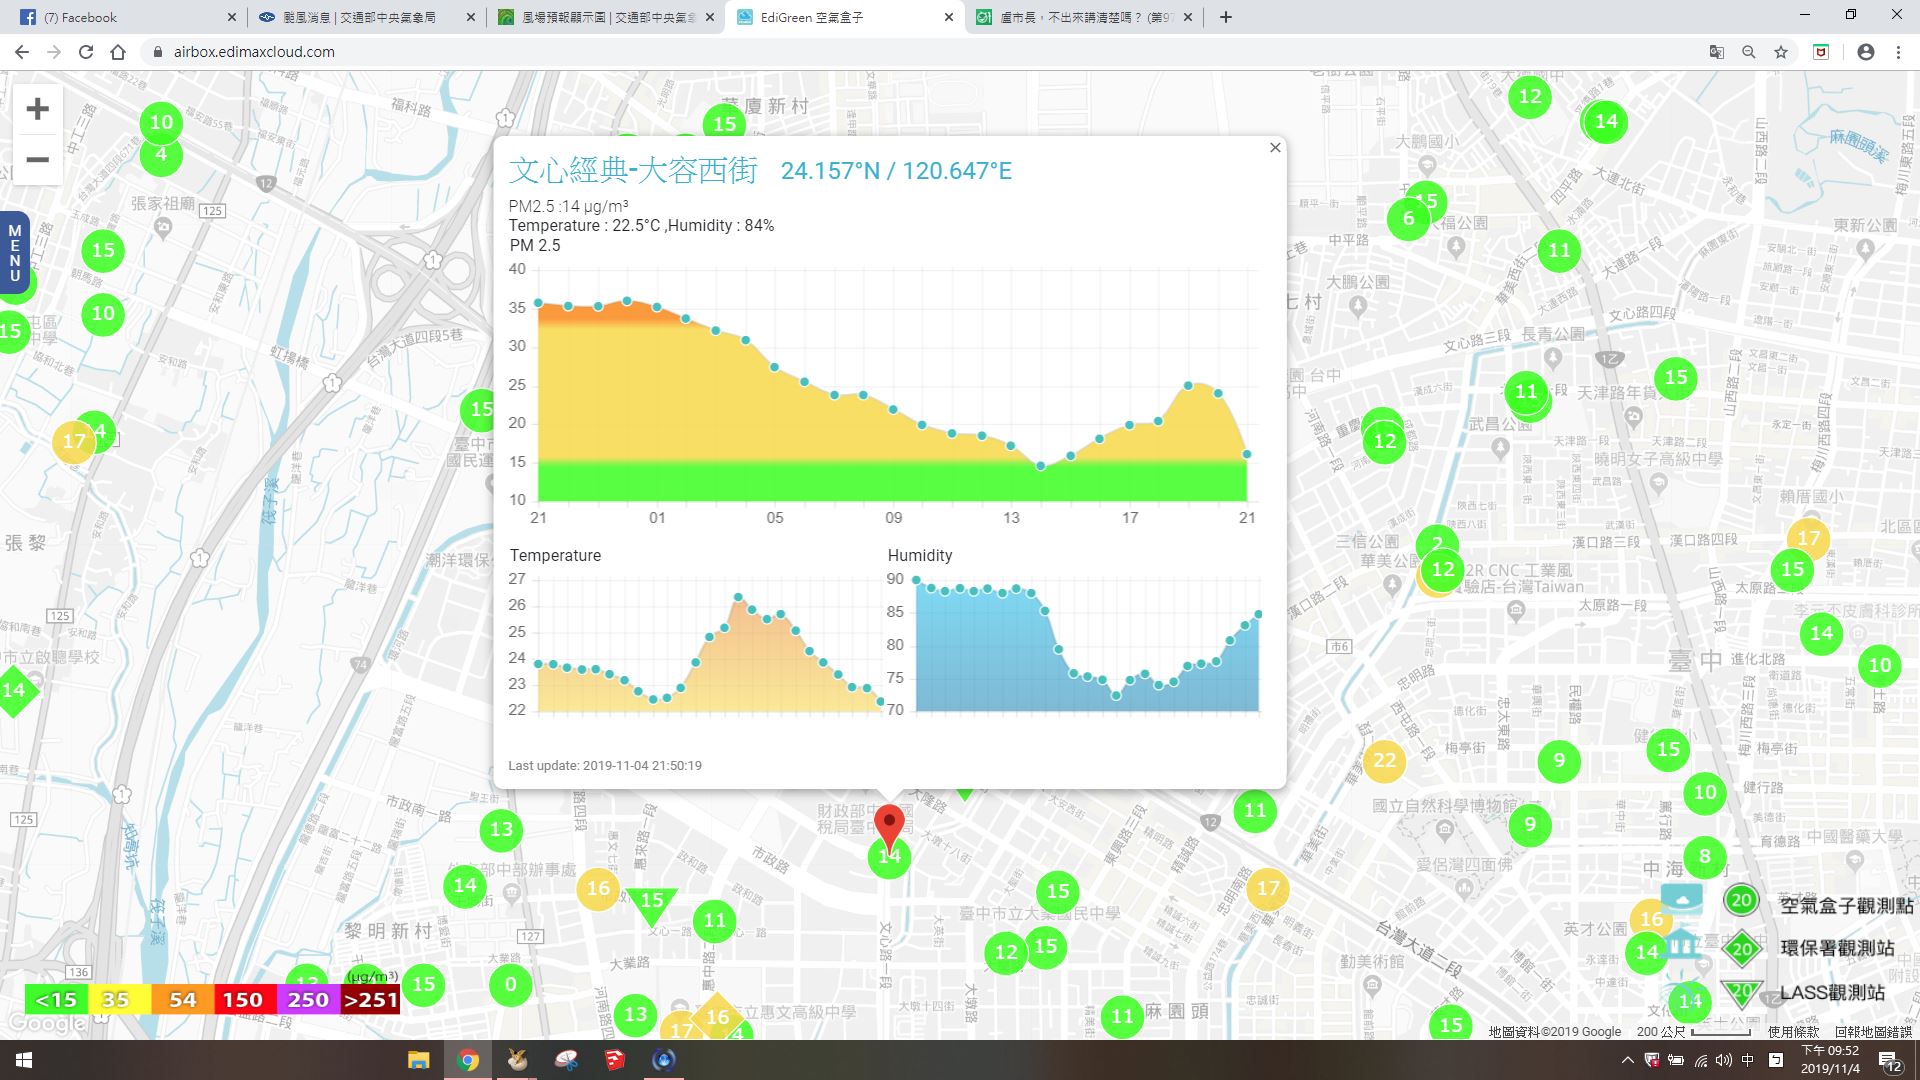
Task: Switch to the 風場預報顯示圖 tab
Action: tap(606, 17)
